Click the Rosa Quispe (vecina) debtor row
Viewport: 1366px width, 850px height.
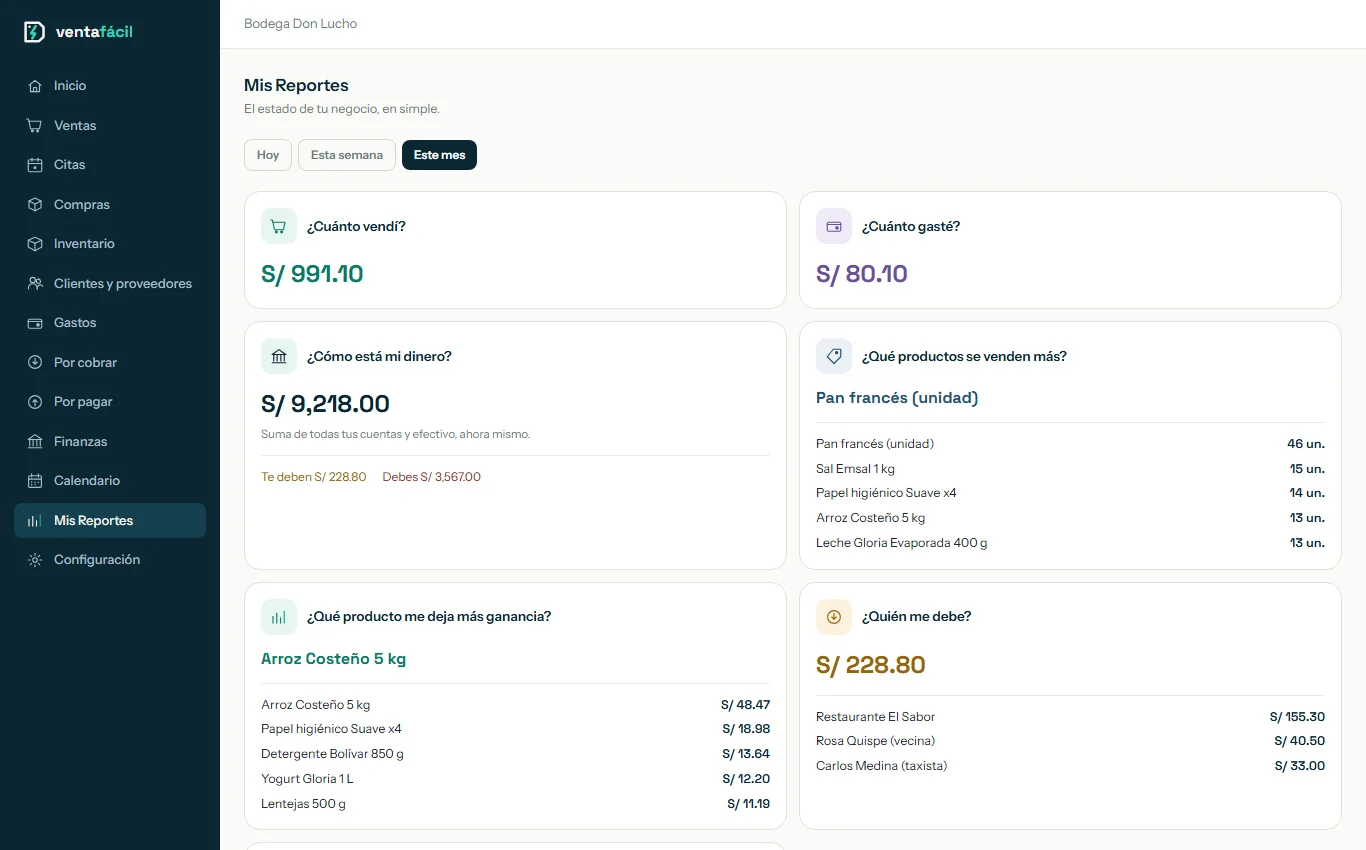(1070, 741)
